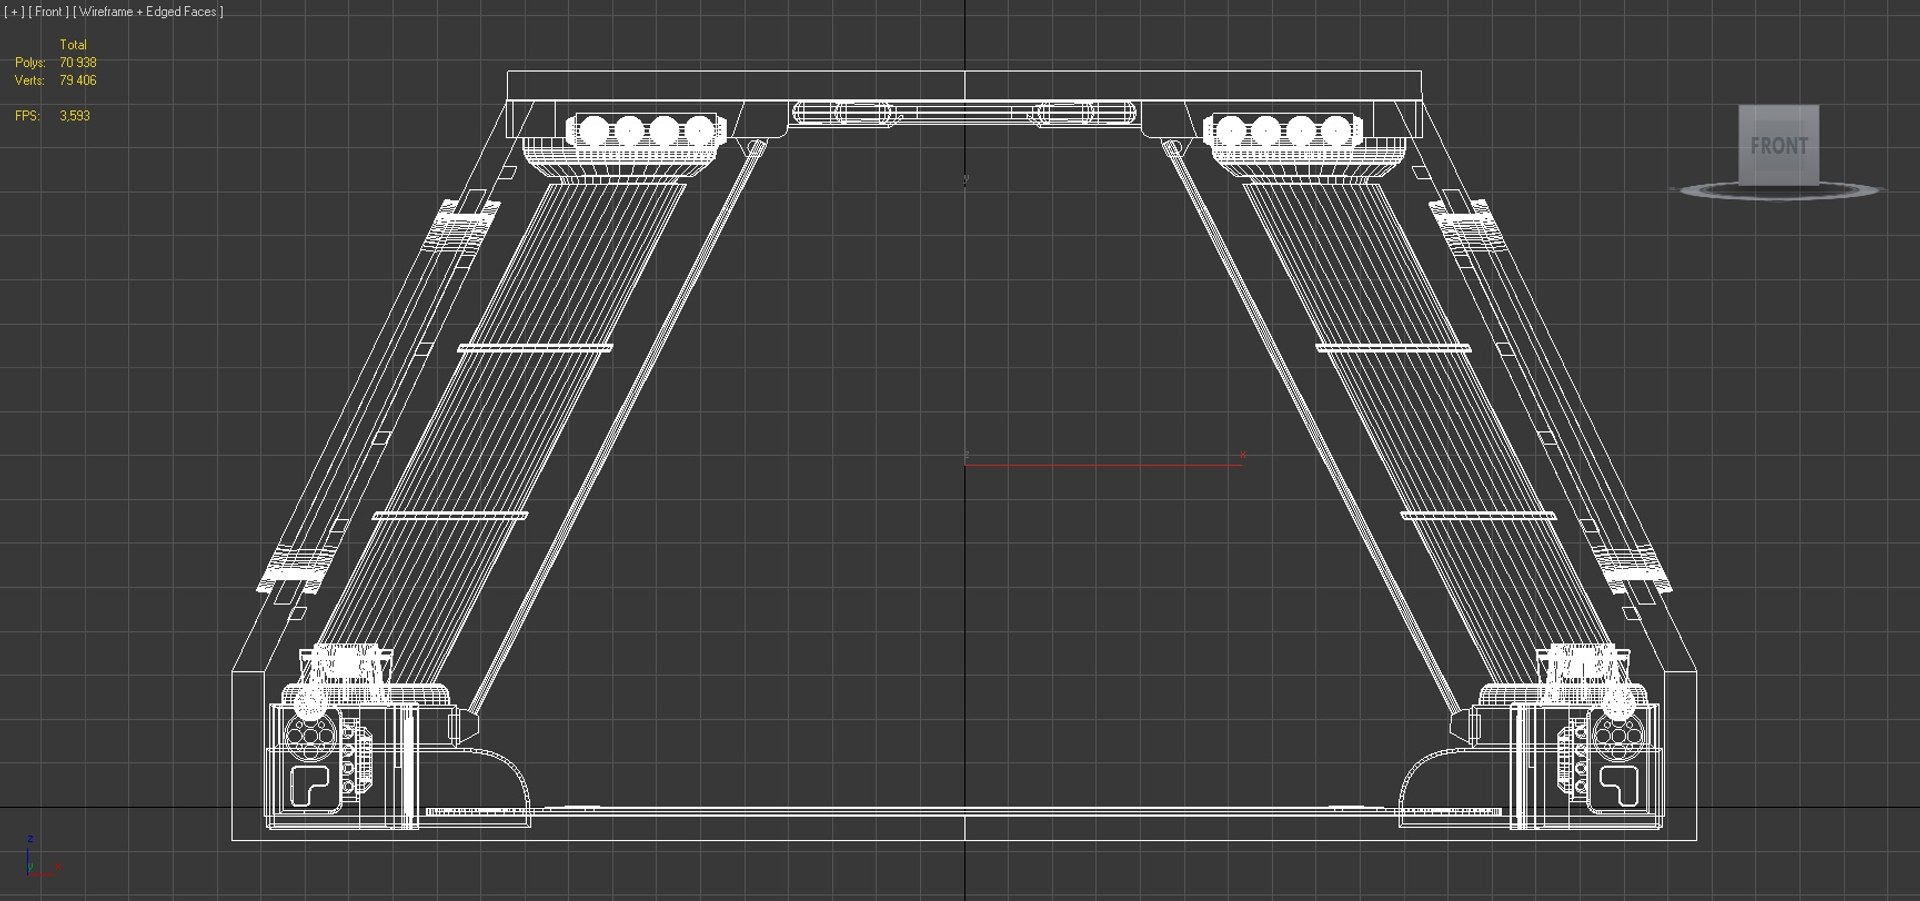This screenshot has height=901, width=1920.
Task: Select the FPS value 3,593
Action: tap(75, 116)
